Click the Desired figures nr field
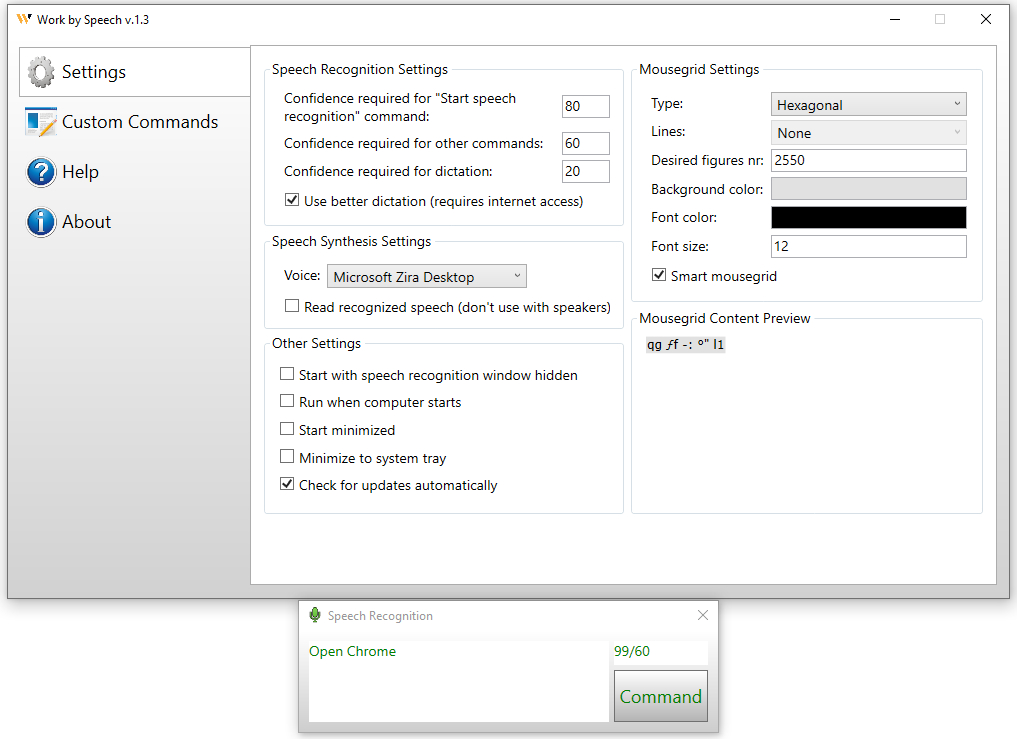This screenshot has width=1017, height=739. click(868, 161)
